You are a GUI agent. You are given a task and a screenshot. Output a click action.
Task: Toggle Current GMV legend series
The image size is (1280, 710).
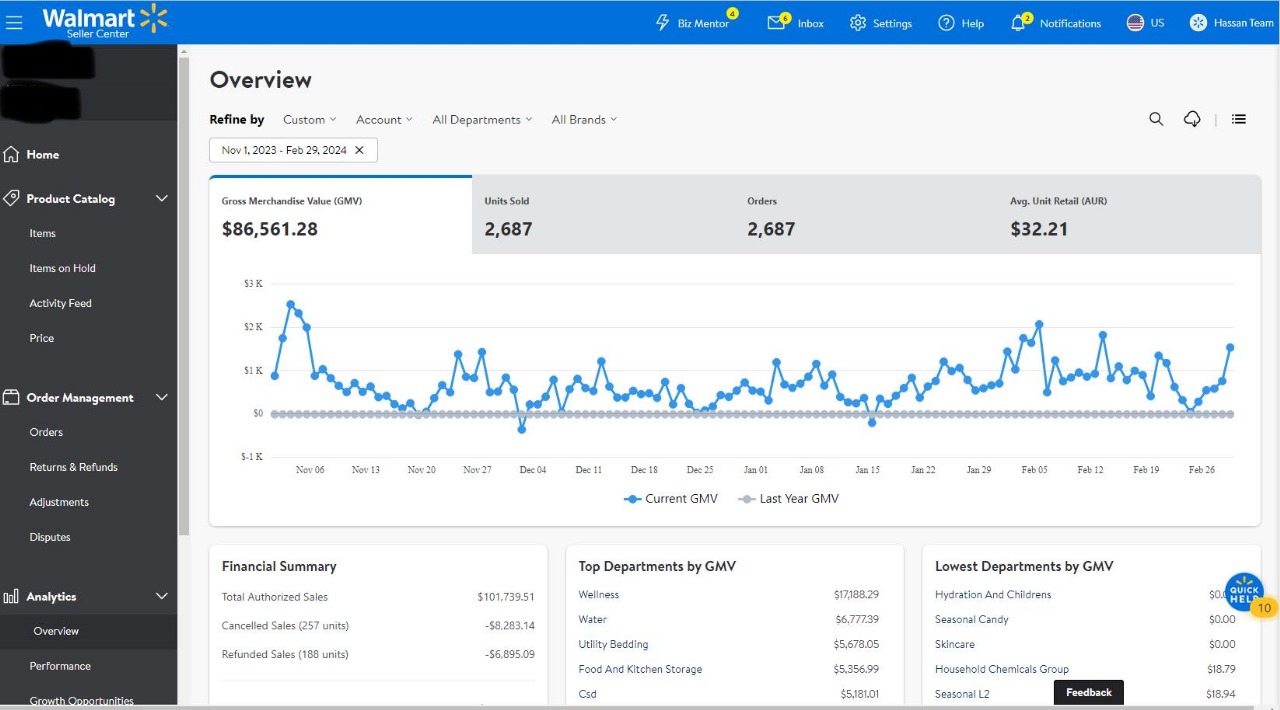(671, 498)
